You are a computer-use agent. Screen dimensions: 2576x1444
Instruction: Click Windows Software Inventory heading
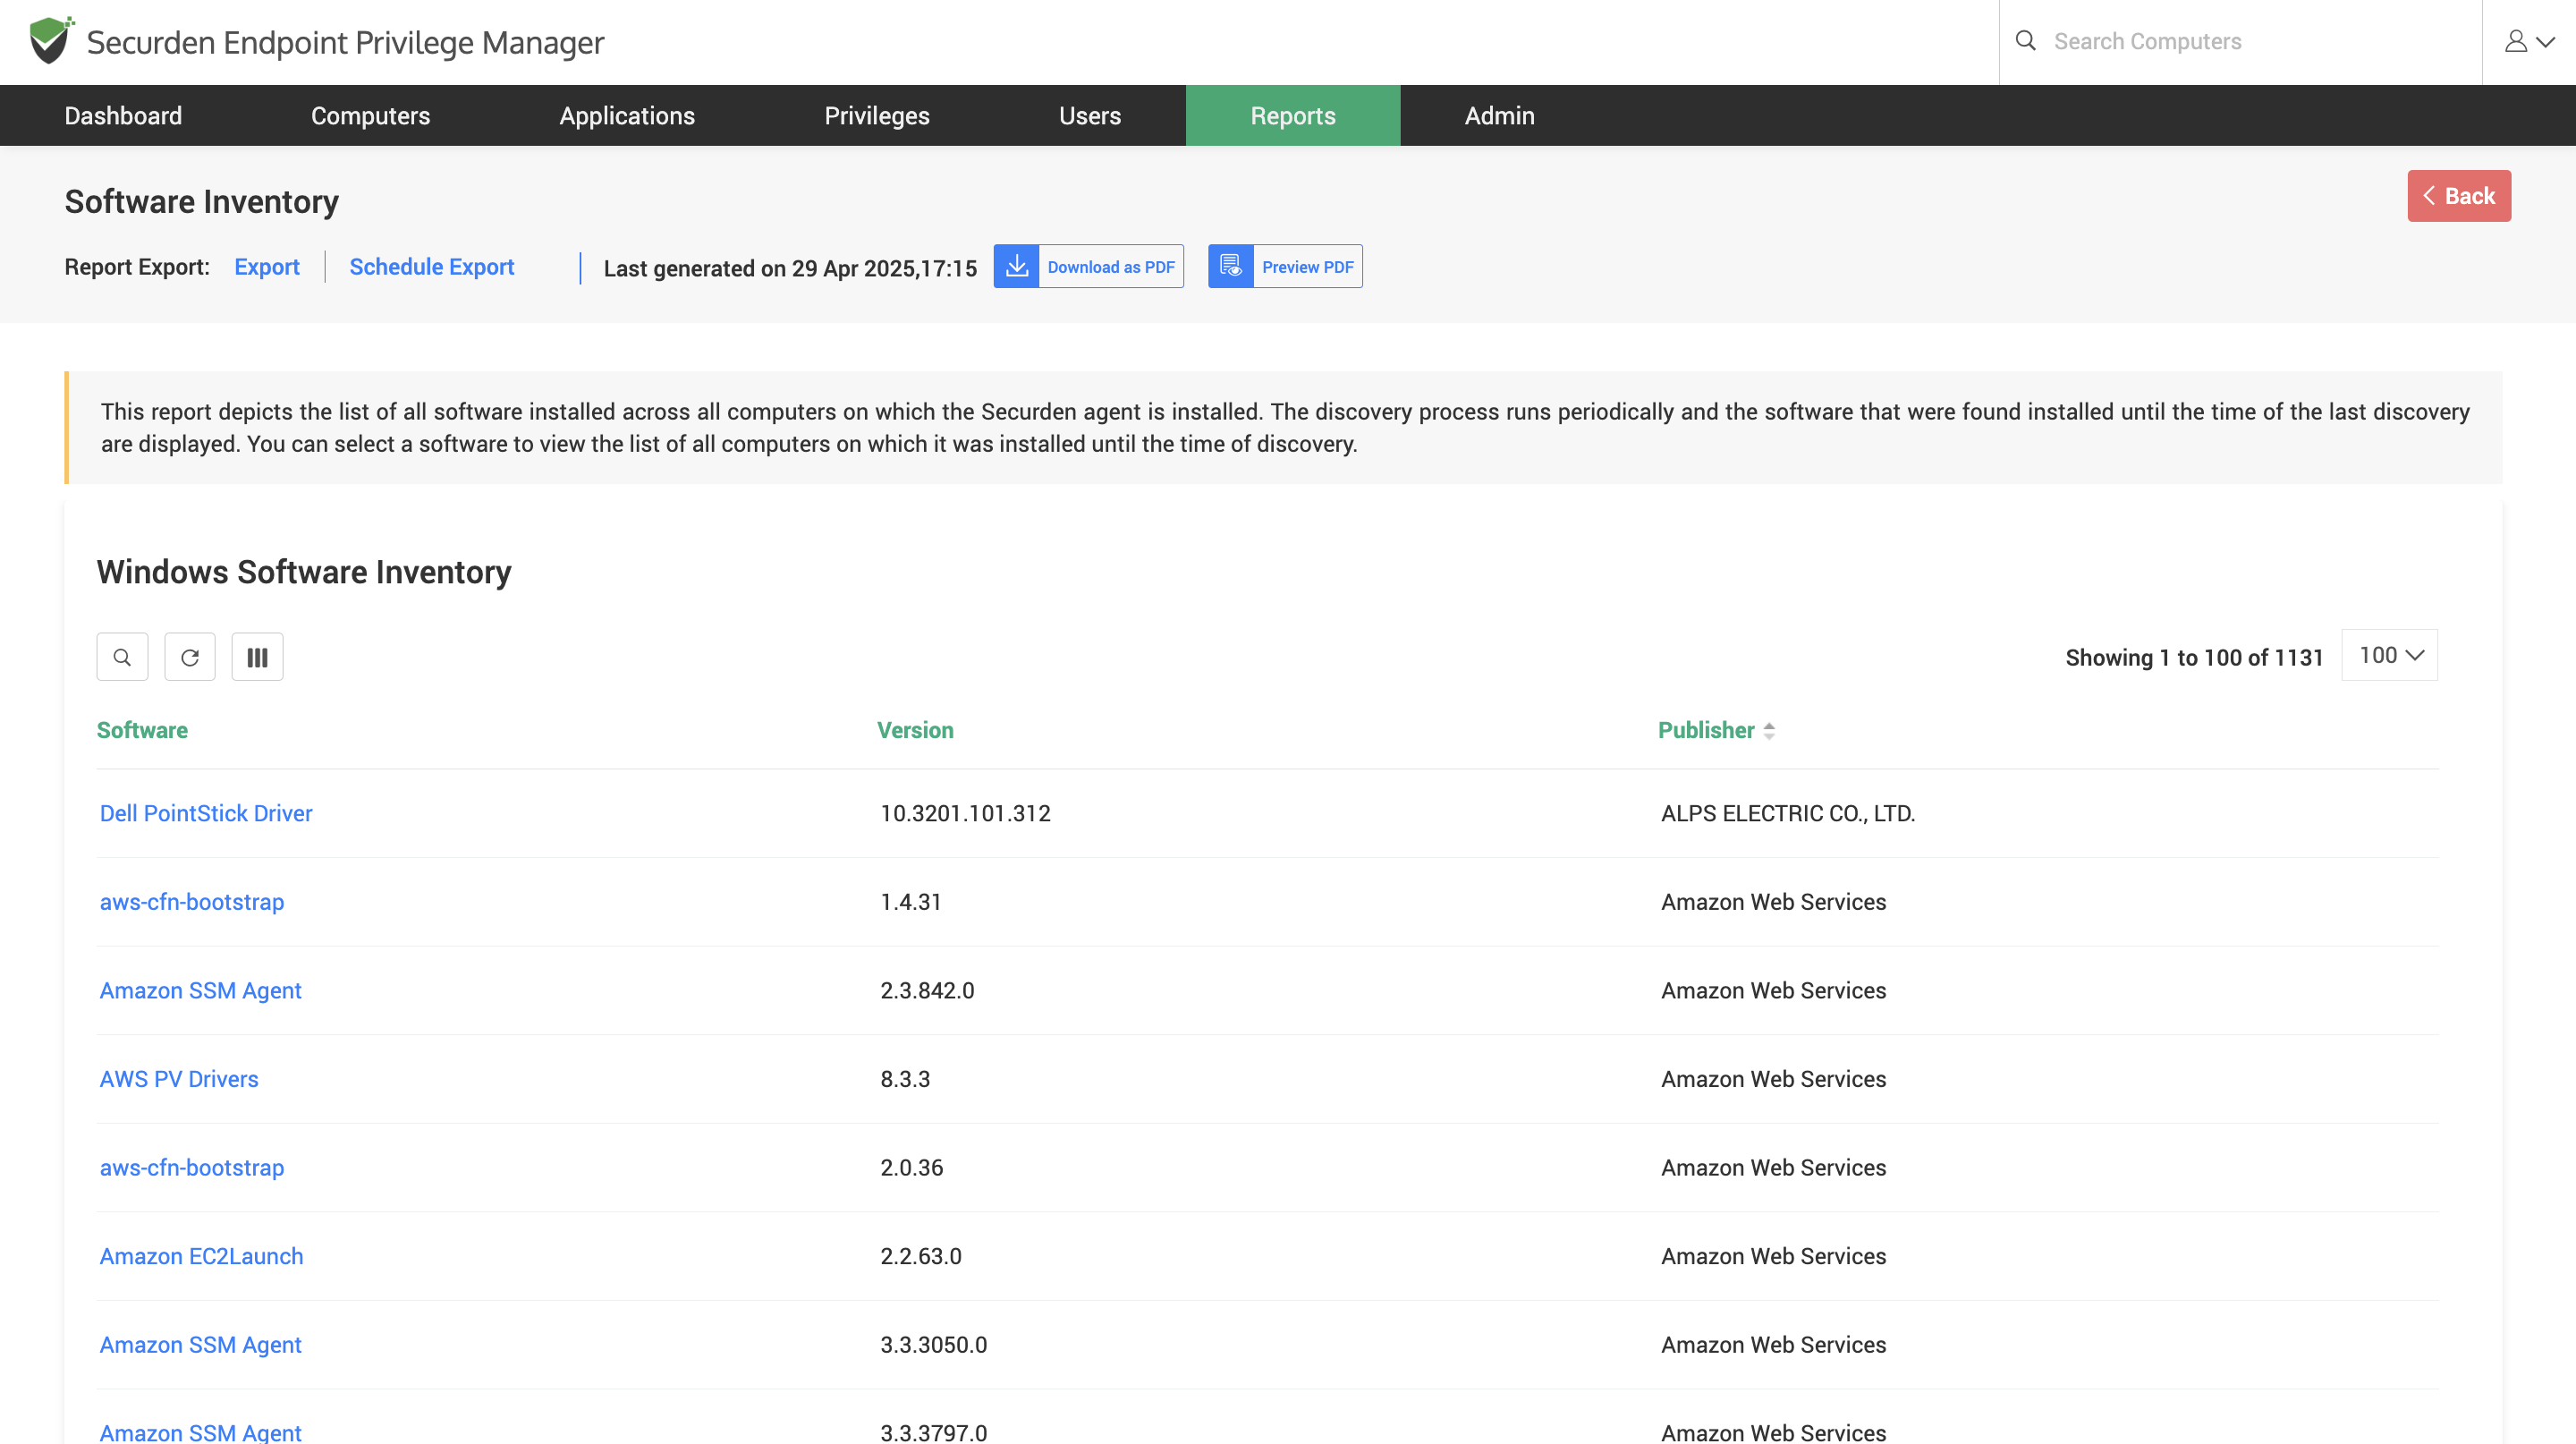click(304, 572)
